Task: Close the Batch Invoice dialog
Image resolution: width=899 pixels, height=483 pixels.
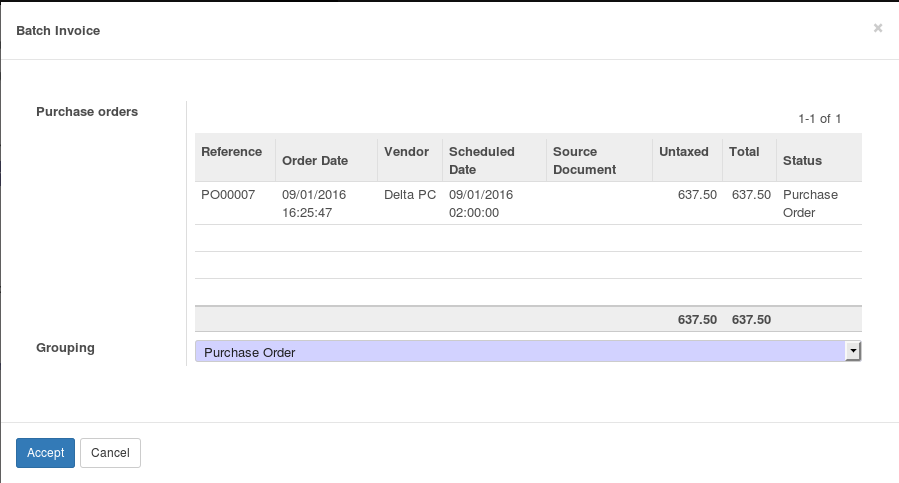Action: tap(877, 28)
